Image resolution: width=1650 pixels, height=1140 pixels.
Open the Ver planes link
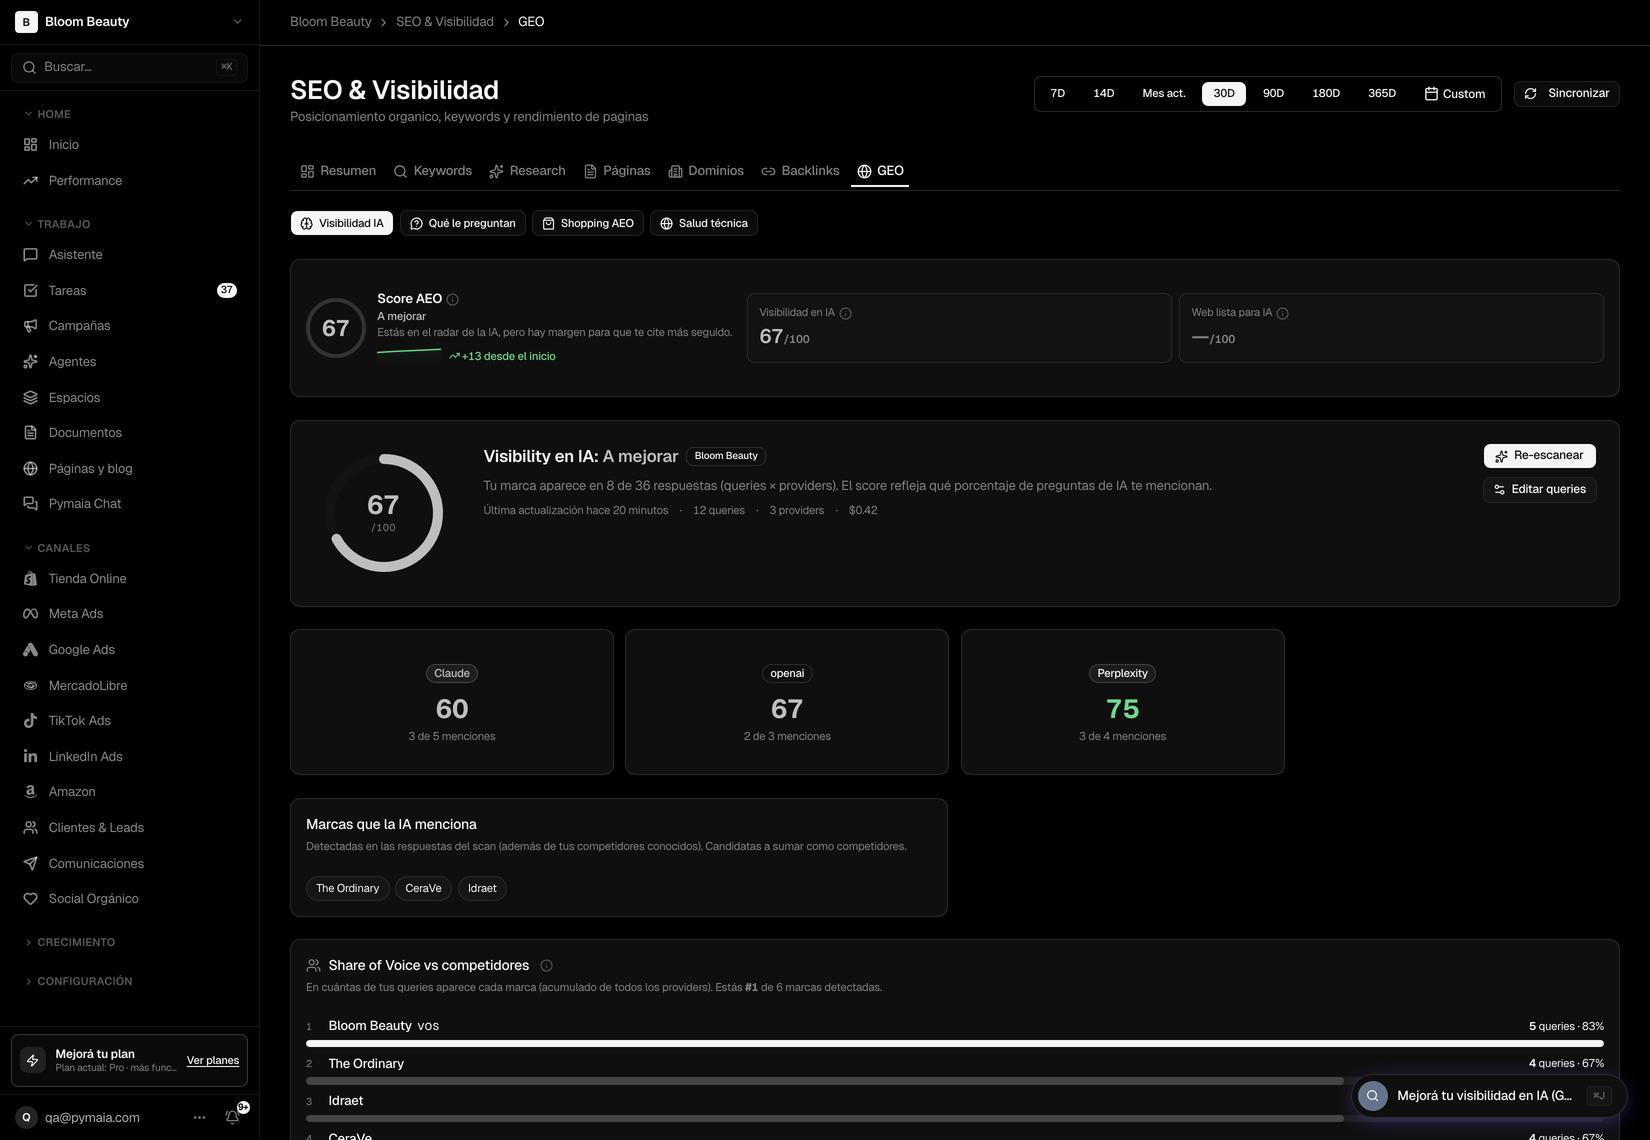[x=213, y=1061]
